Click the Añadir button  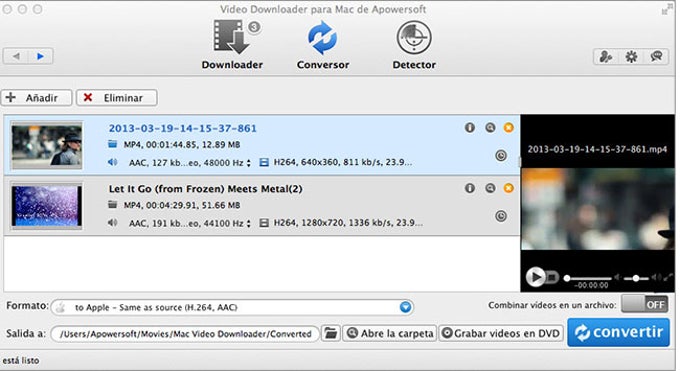(x=36, y=98)
